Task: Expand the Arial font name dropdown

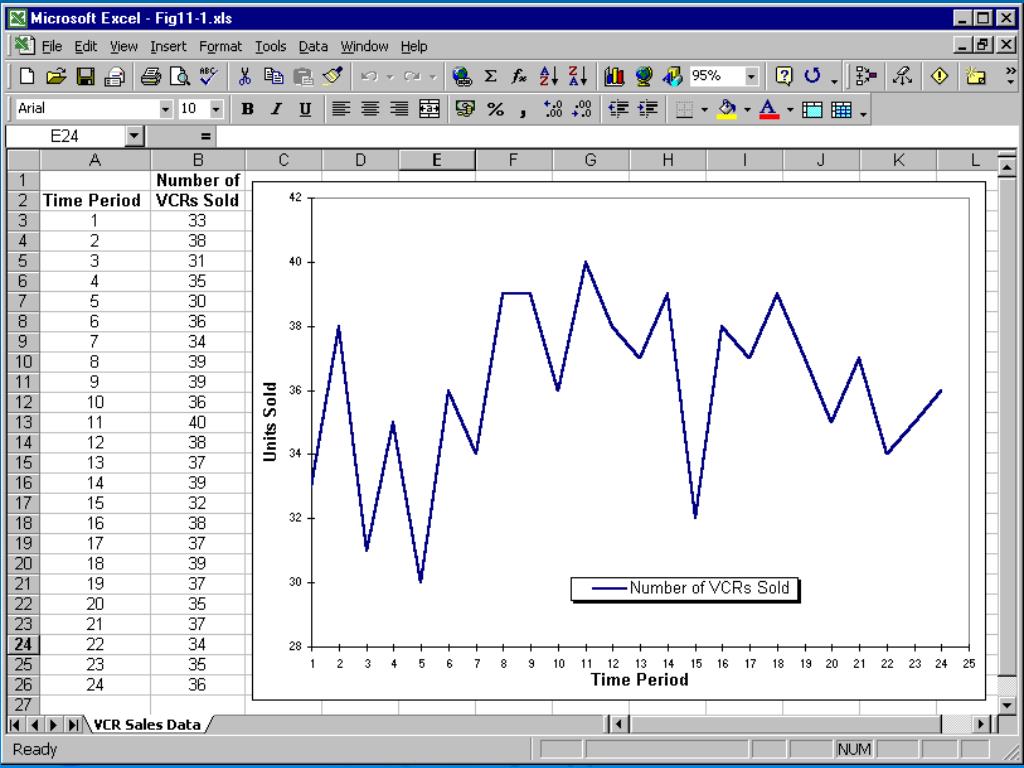Action: point(165,109)
